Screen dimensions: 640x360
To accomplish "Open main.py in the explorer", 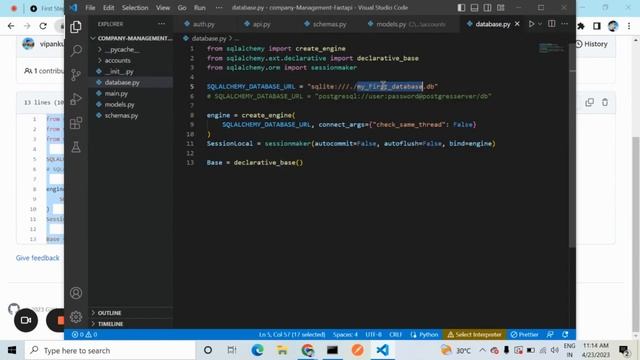I will click(x=116, y=93).
